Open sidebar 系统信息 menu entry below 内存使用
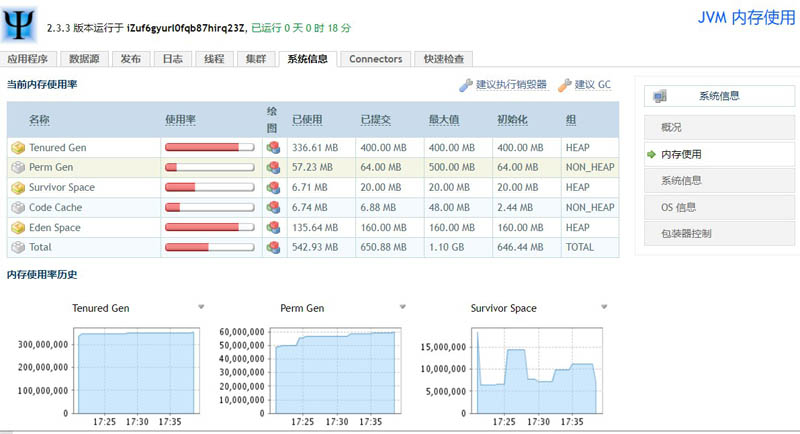Viewport: 800px width, 434px height. pos(719,181)
